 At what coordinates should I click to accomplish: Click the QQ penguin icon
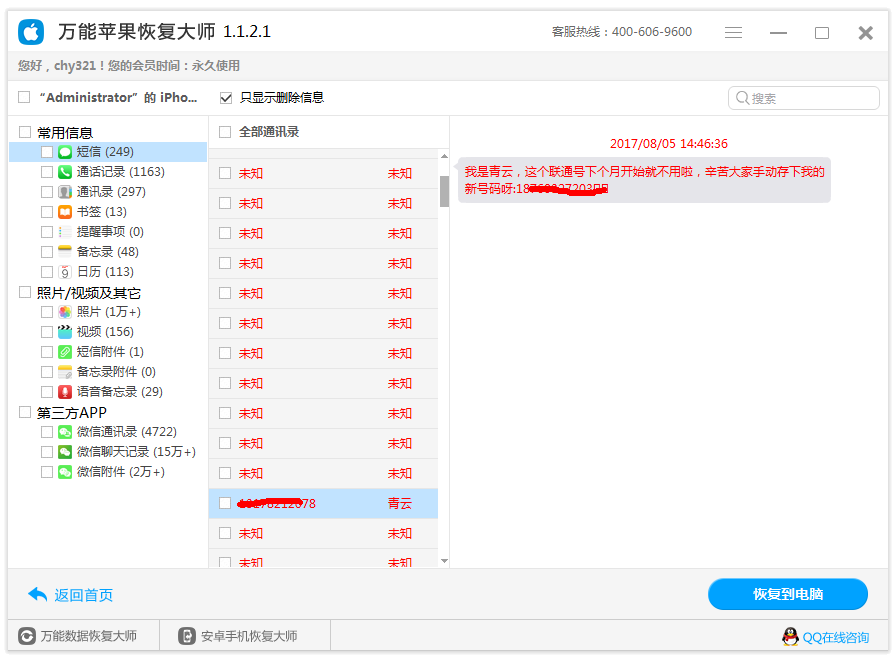[791, 636]
